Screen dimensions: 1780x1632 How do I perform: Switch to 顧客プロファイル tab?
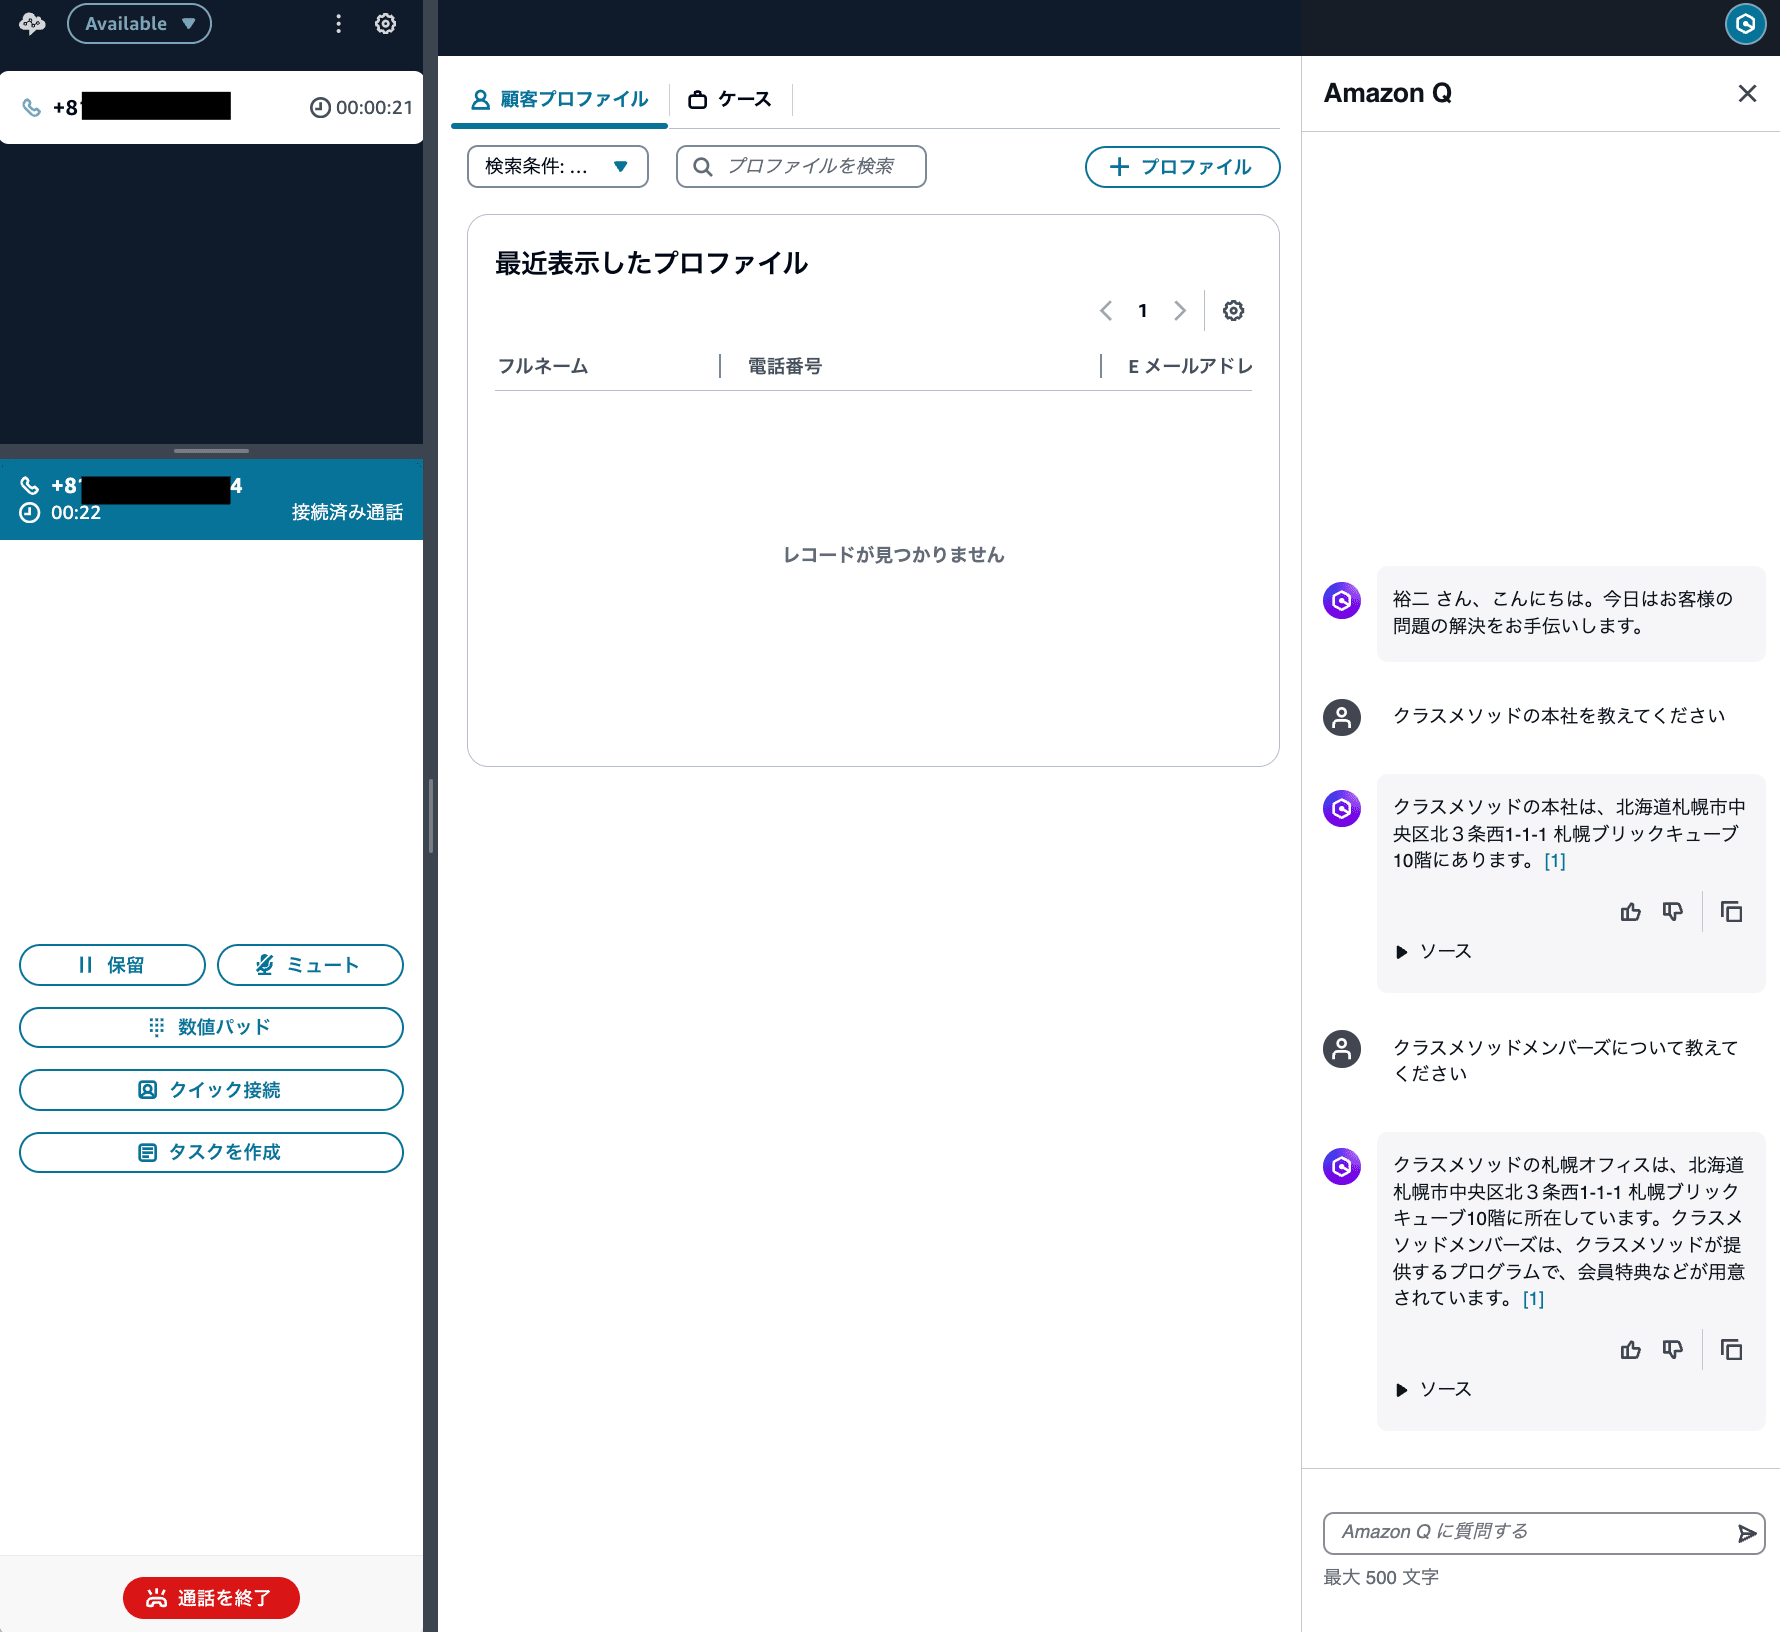559,99
